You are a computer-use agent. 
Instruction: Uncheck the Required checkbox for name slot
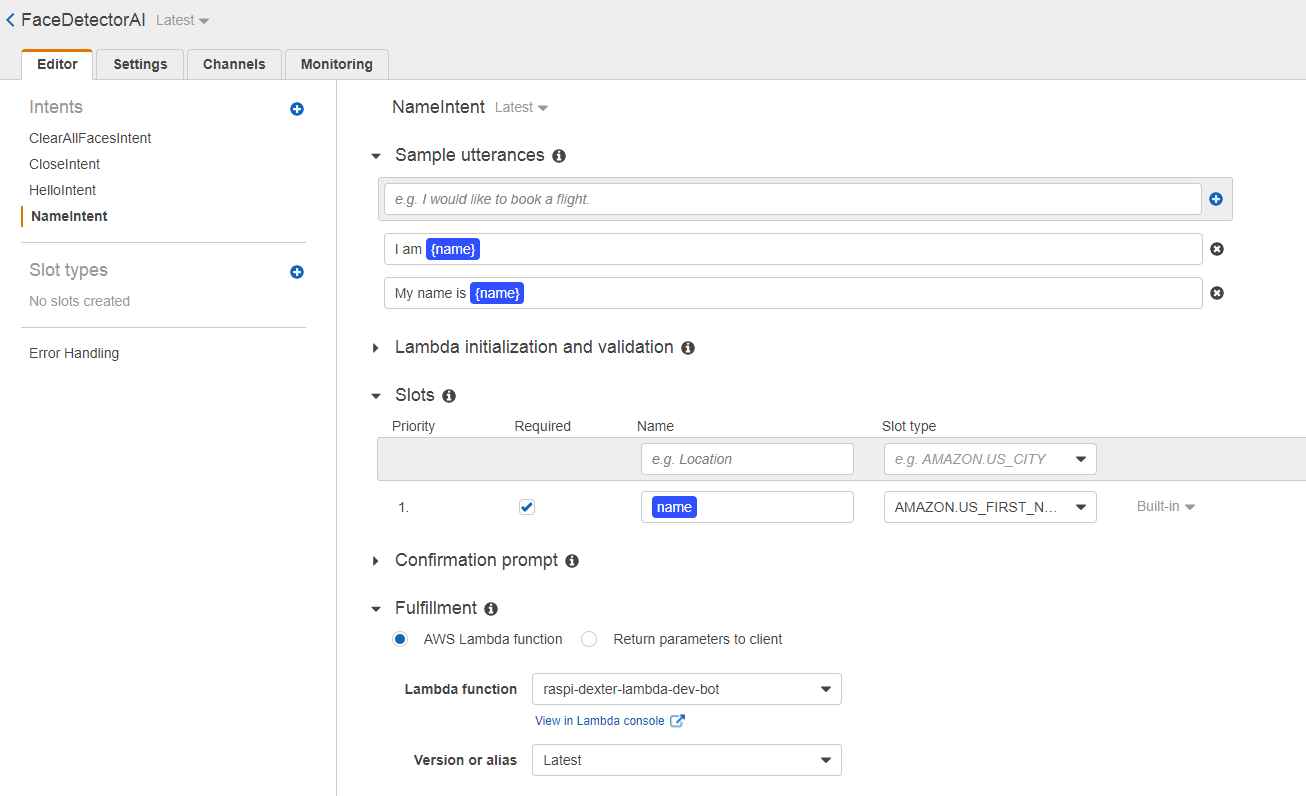(x=527, y=507)
